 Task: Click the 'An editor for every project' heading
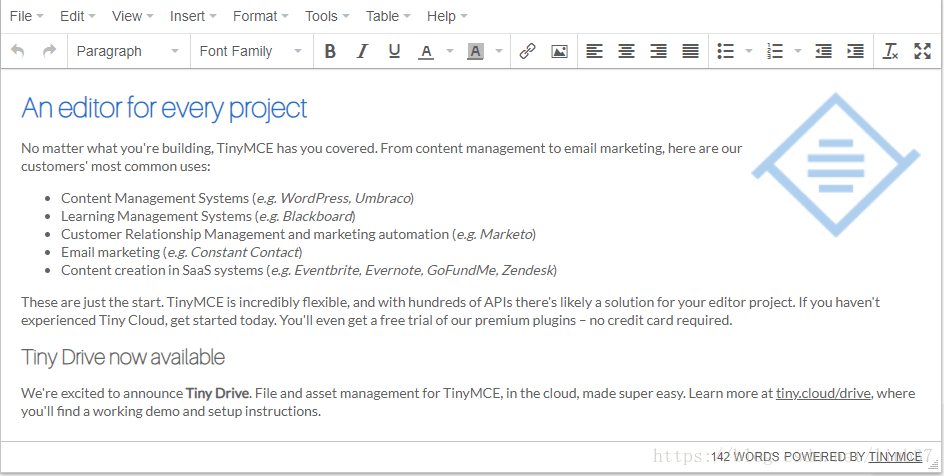[x=164, y=108]
